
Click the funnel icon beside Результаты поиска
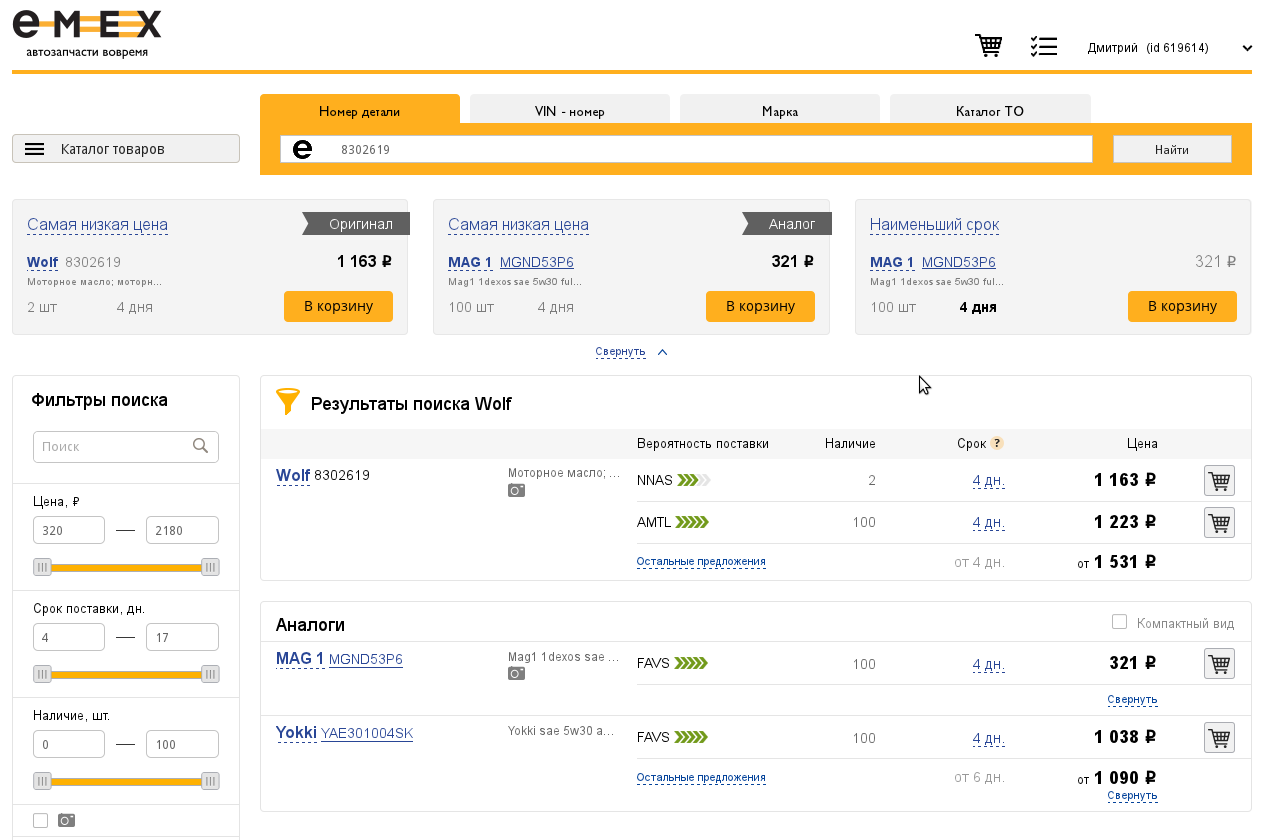pyautogui.click(x=288, y=402)
